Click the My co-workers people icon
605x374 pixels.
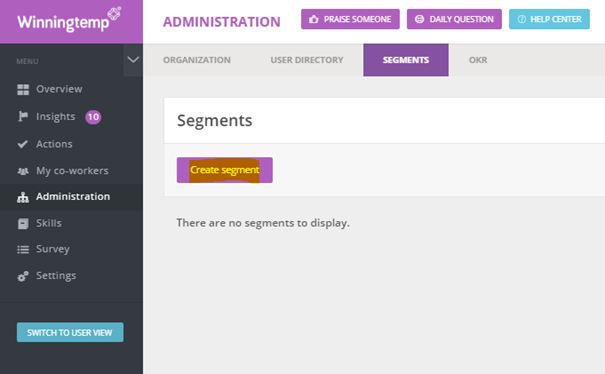coord(23,171)
